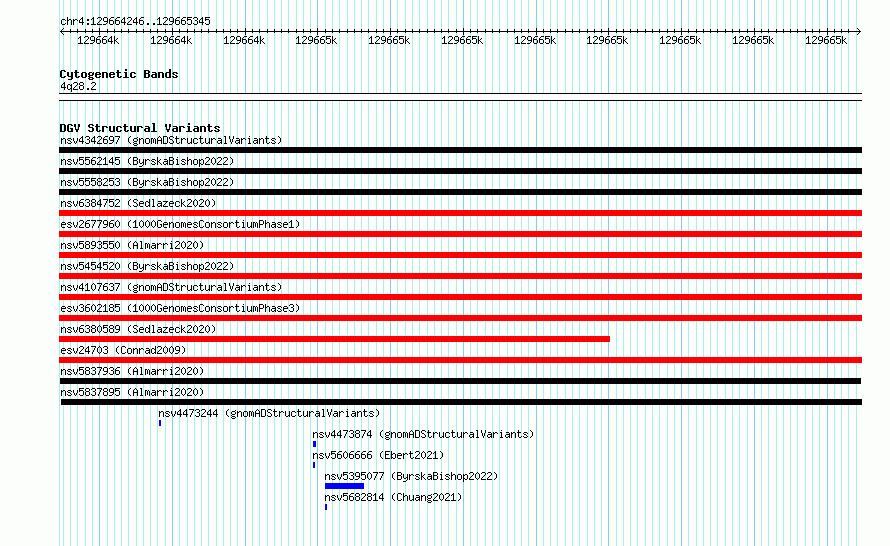Select the DGV Structural Variants track title

click(140, 128)
